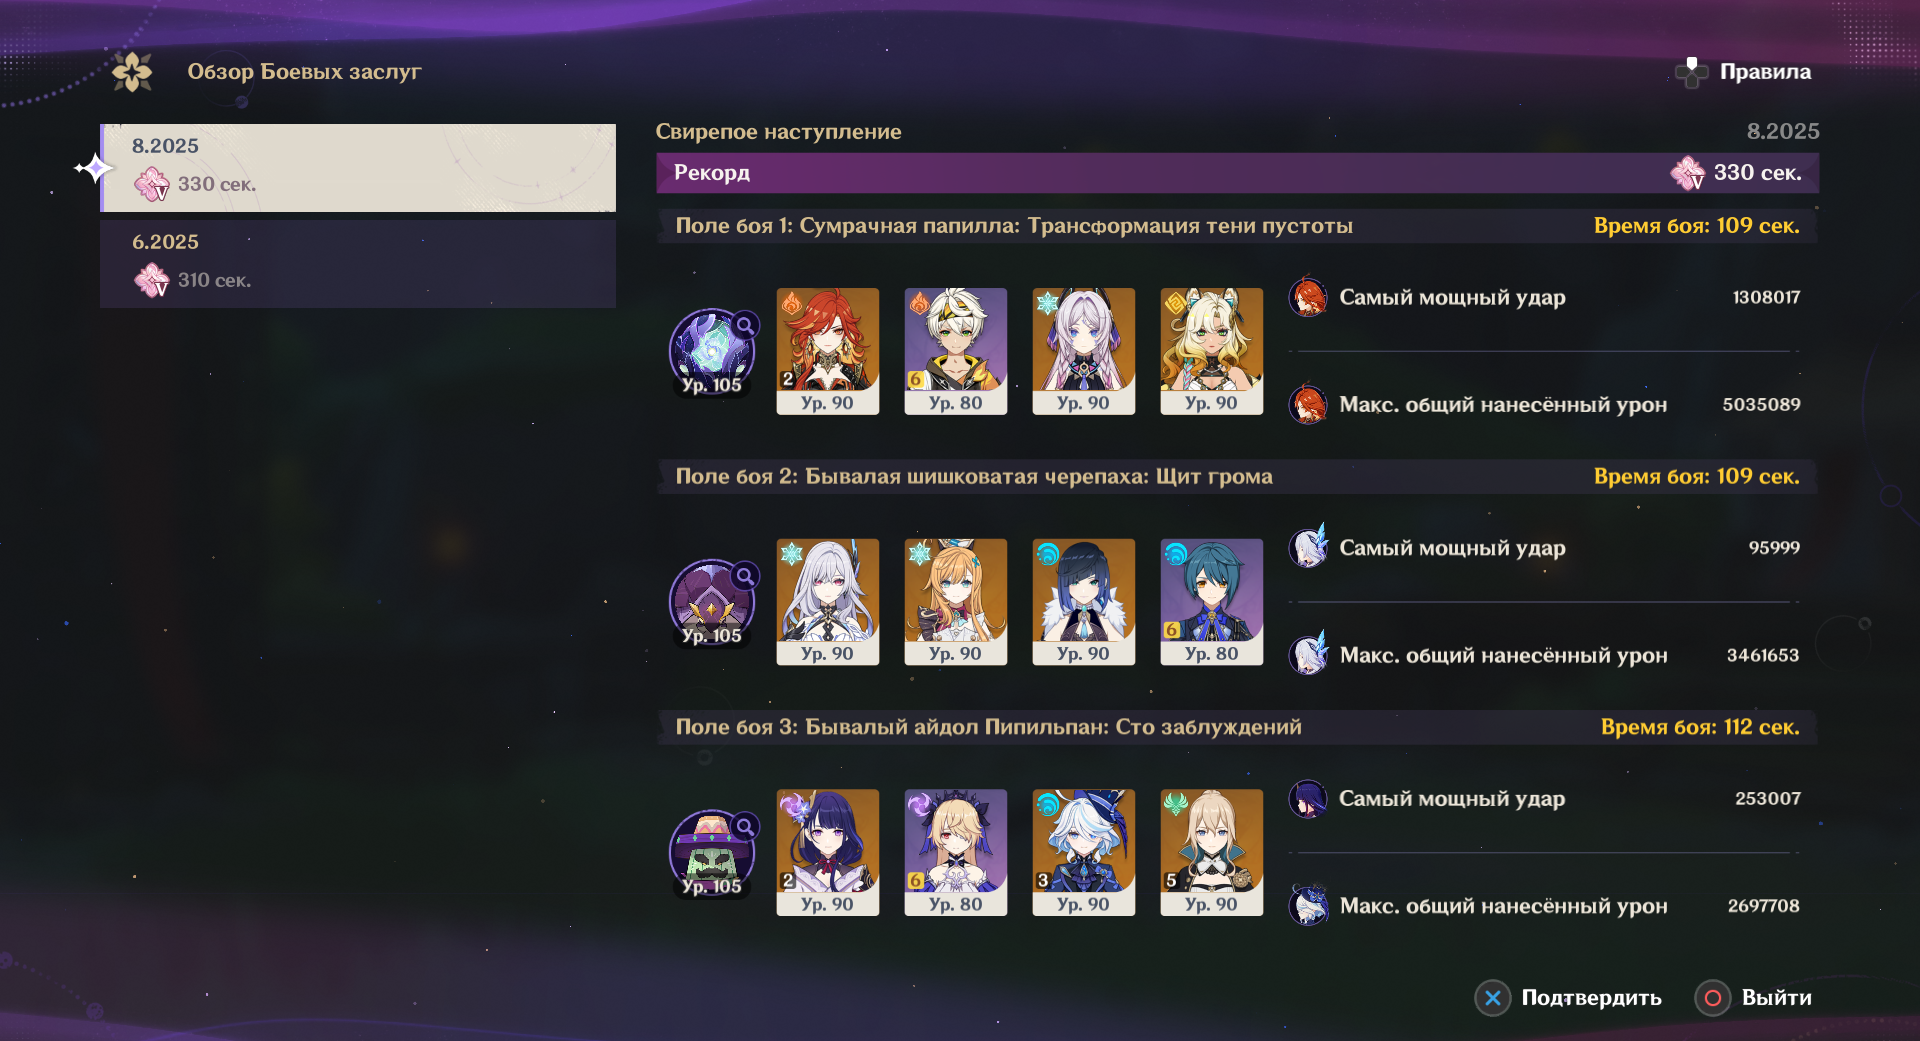Image resolution: width=1920 pixels, height=1041 pixels.
Task: Click the avatar next to 3461653 total damage
Action: (x=1308, y=655)
